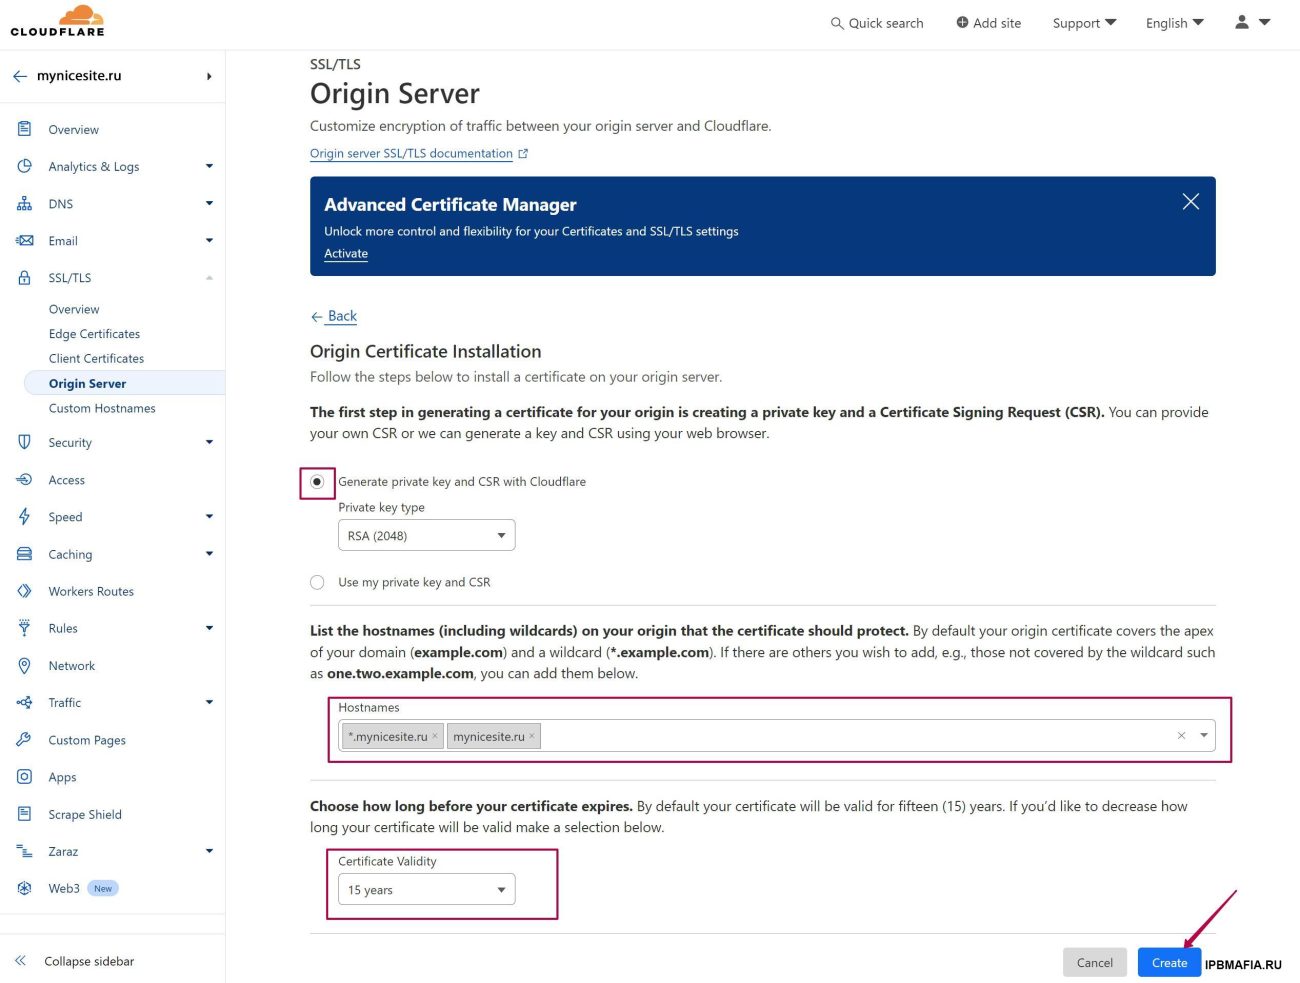Click the Zaraz lines icon
The image size is (1300, 983).
tap(24, 851)
